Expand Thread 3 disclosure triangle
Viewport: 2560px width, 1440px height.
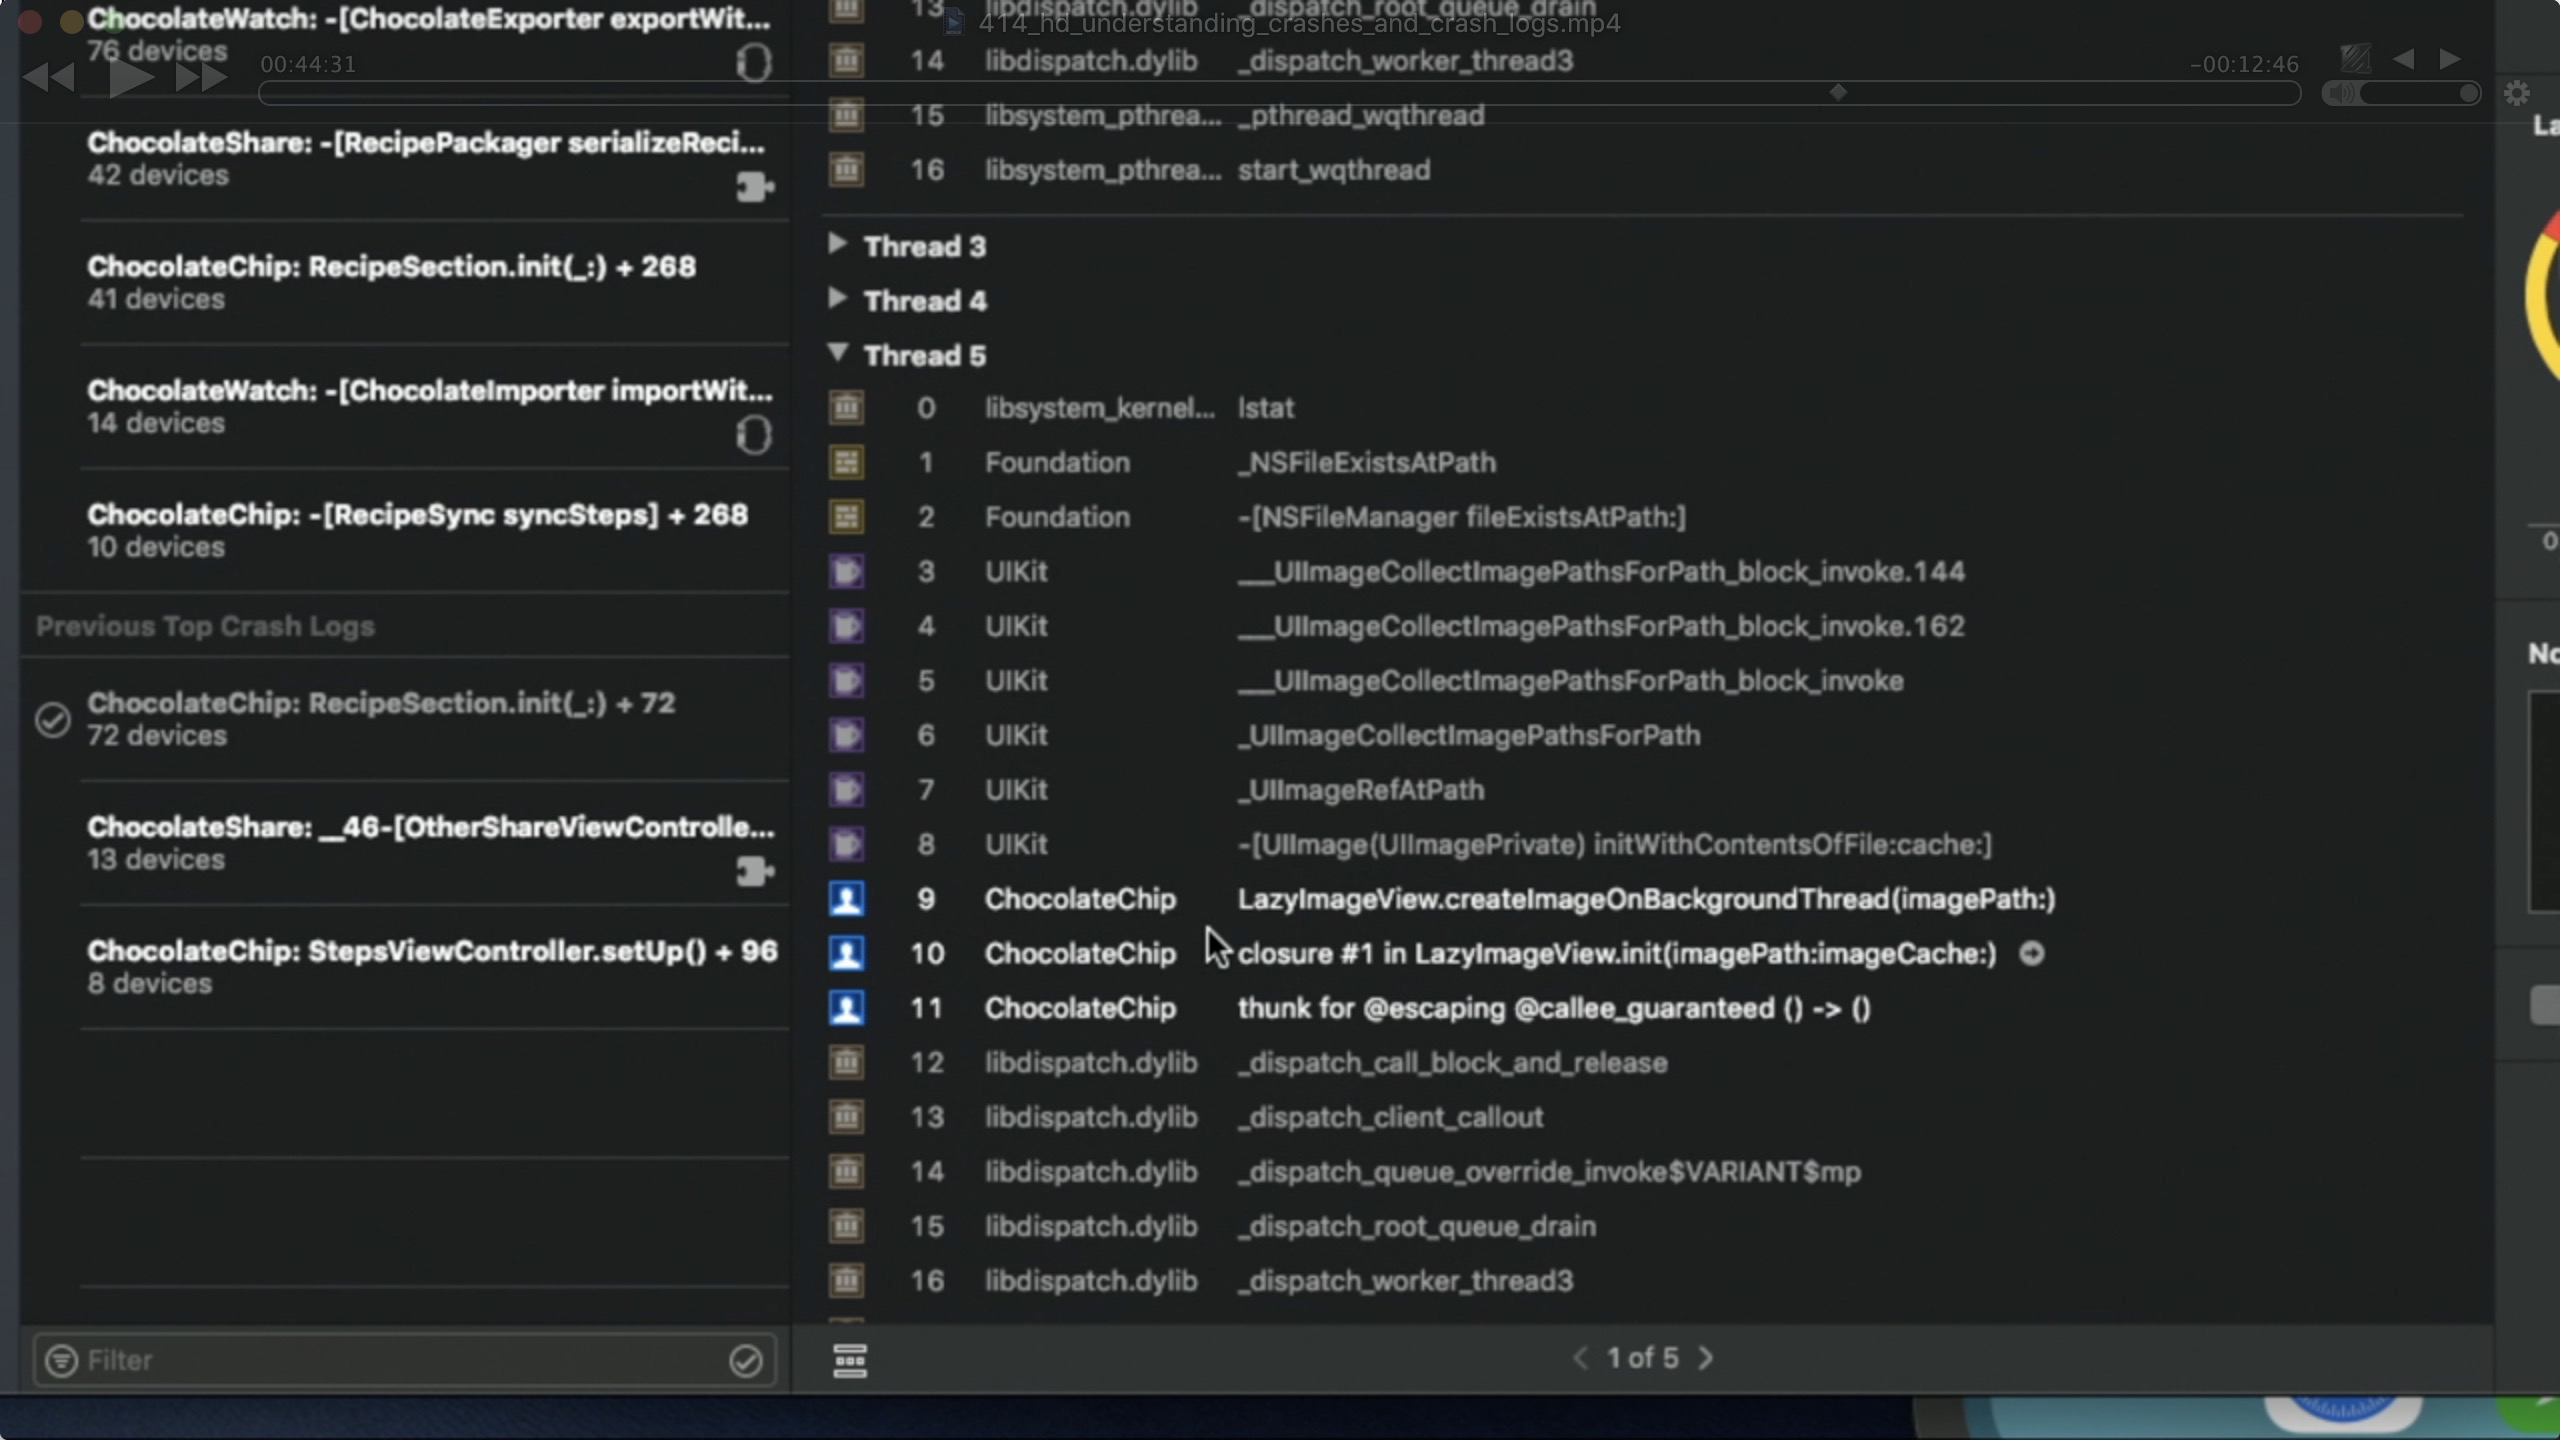pos(837,245)
